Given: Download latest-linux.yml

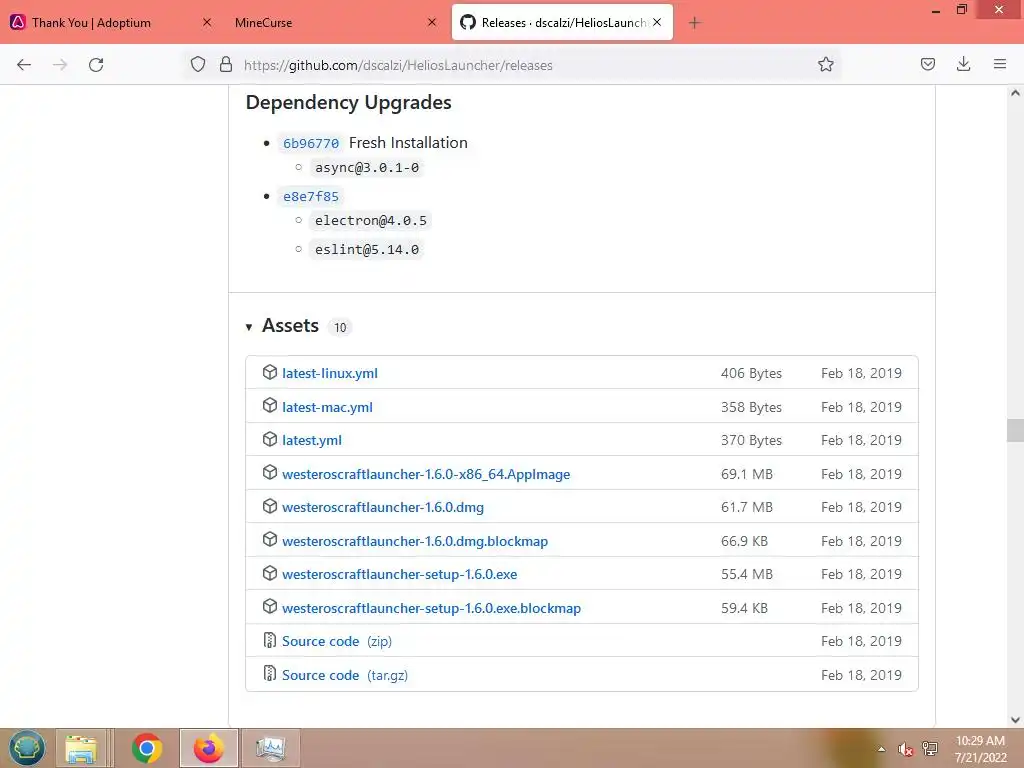Looking at the screenshot, I should 330,374.
